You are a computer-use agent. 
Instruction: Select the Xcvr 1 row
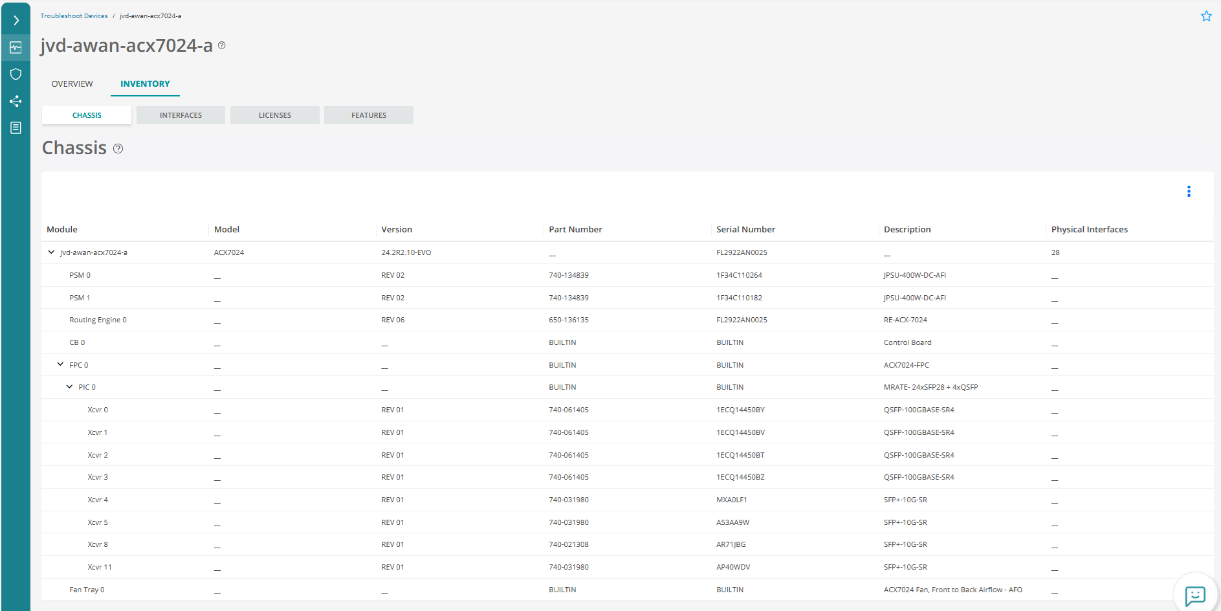click(98, 432)
